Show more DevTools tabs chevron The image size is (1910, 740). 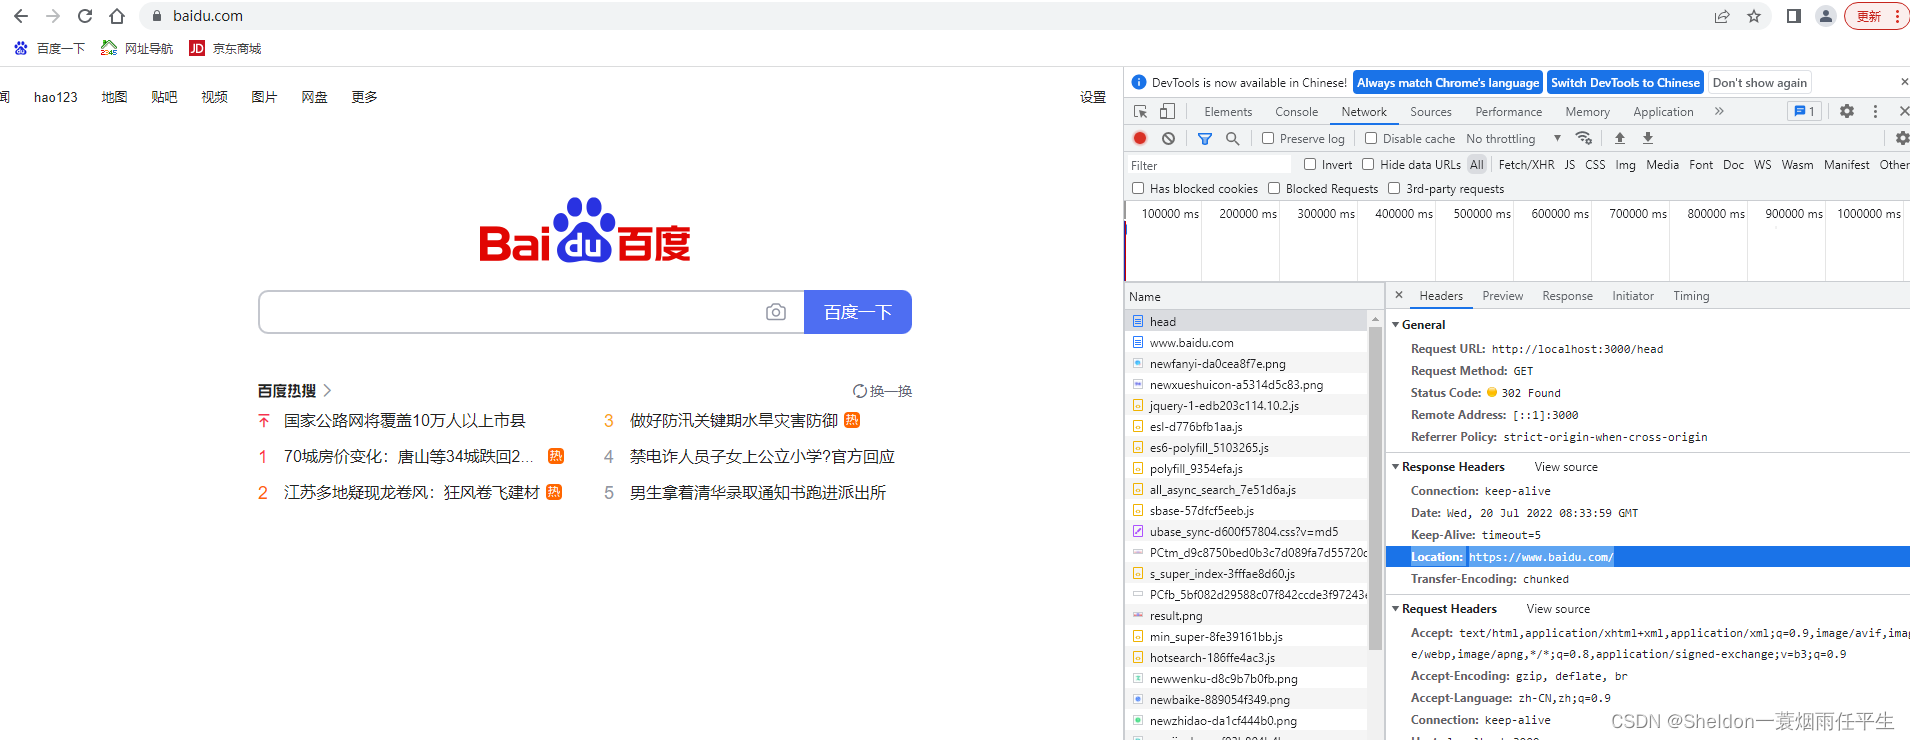[1719, 111]
